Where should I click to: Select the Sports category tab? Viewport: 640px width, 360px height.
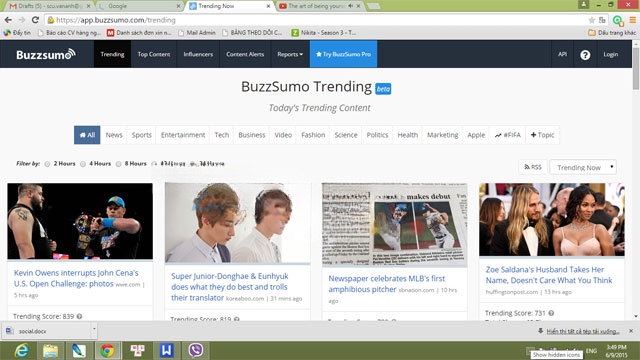tap(142, 135)
